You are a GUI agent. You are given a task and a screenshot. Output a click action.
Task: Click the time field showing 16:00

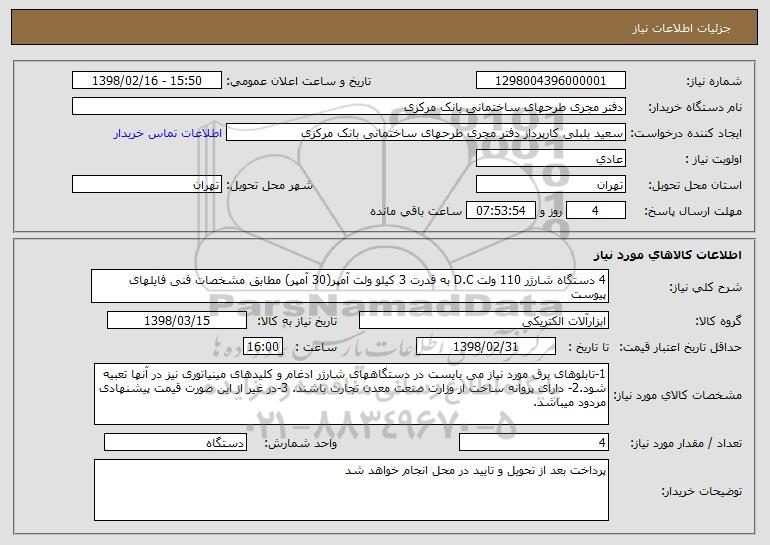263,347
